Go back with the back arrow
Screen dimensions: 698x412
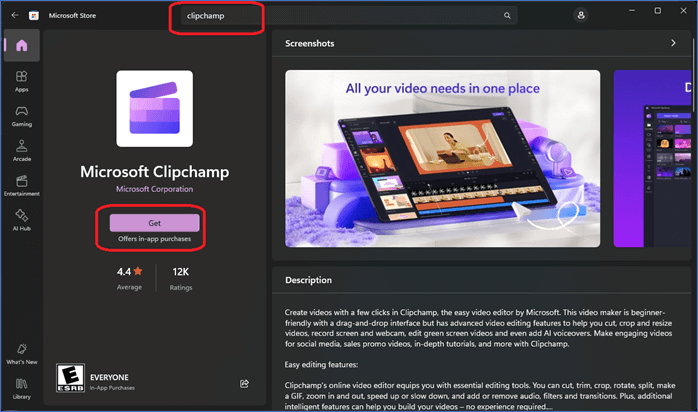tap(15, 15)
